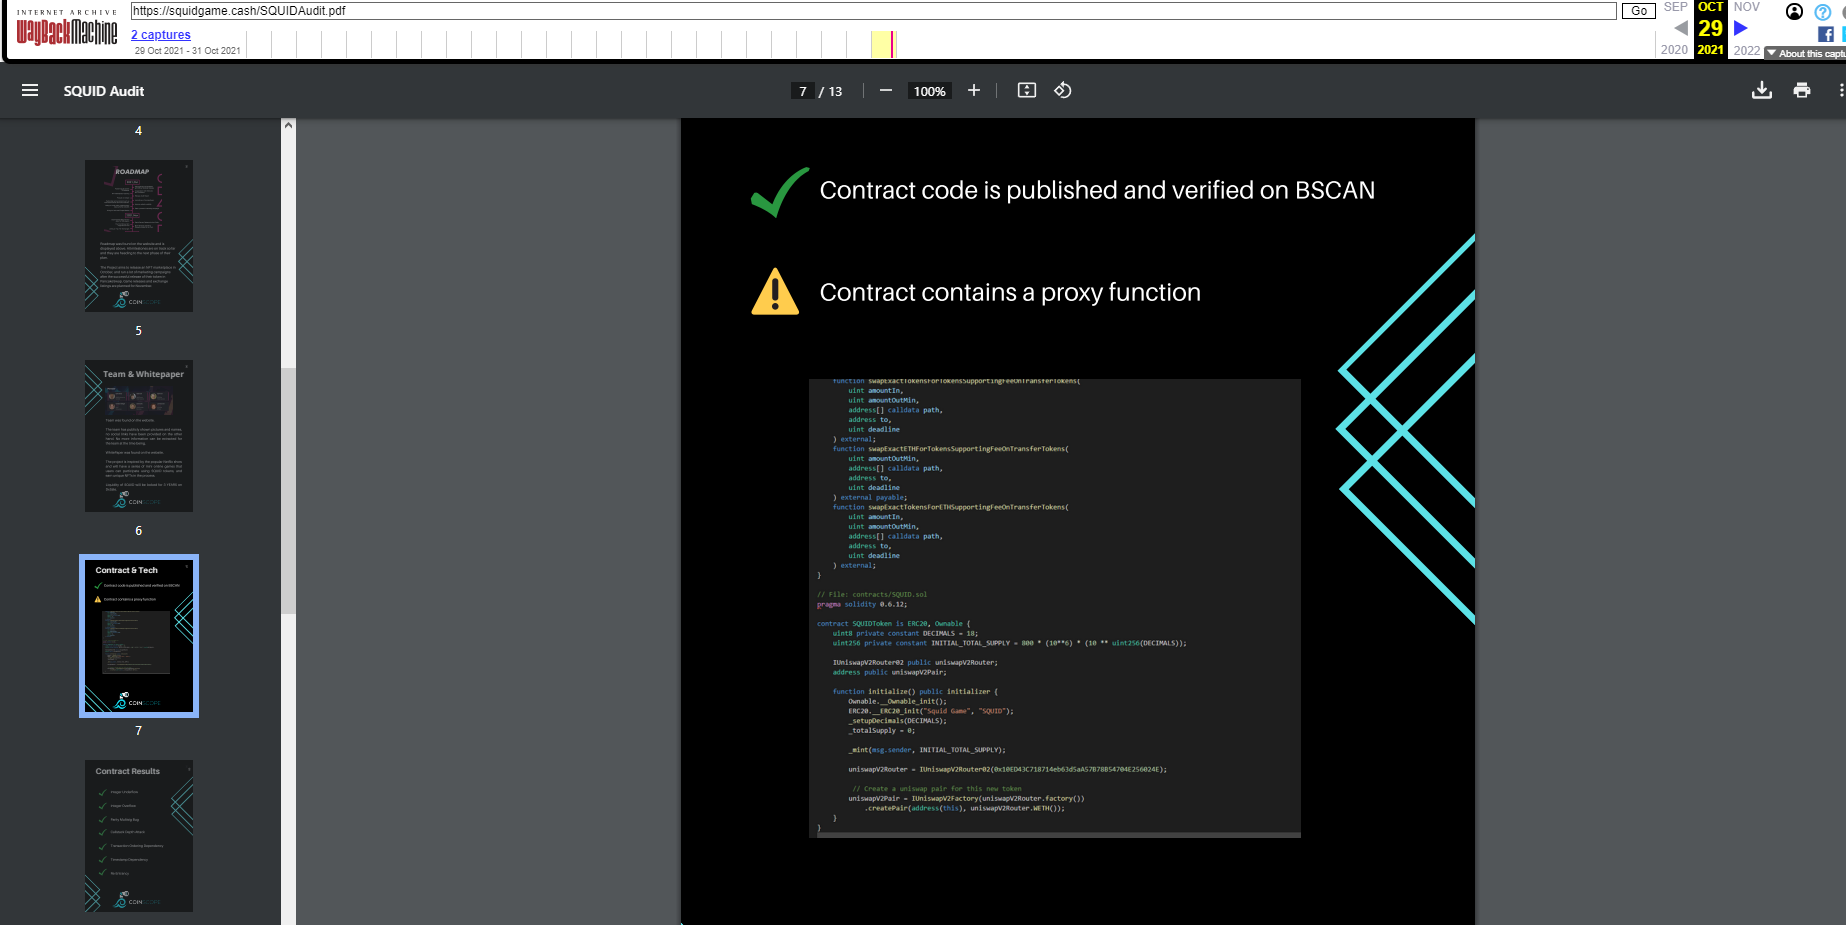Screen dimensions: 1846x925
Task: Open the '2 captures' link
Action: click(x=161, y=35)
